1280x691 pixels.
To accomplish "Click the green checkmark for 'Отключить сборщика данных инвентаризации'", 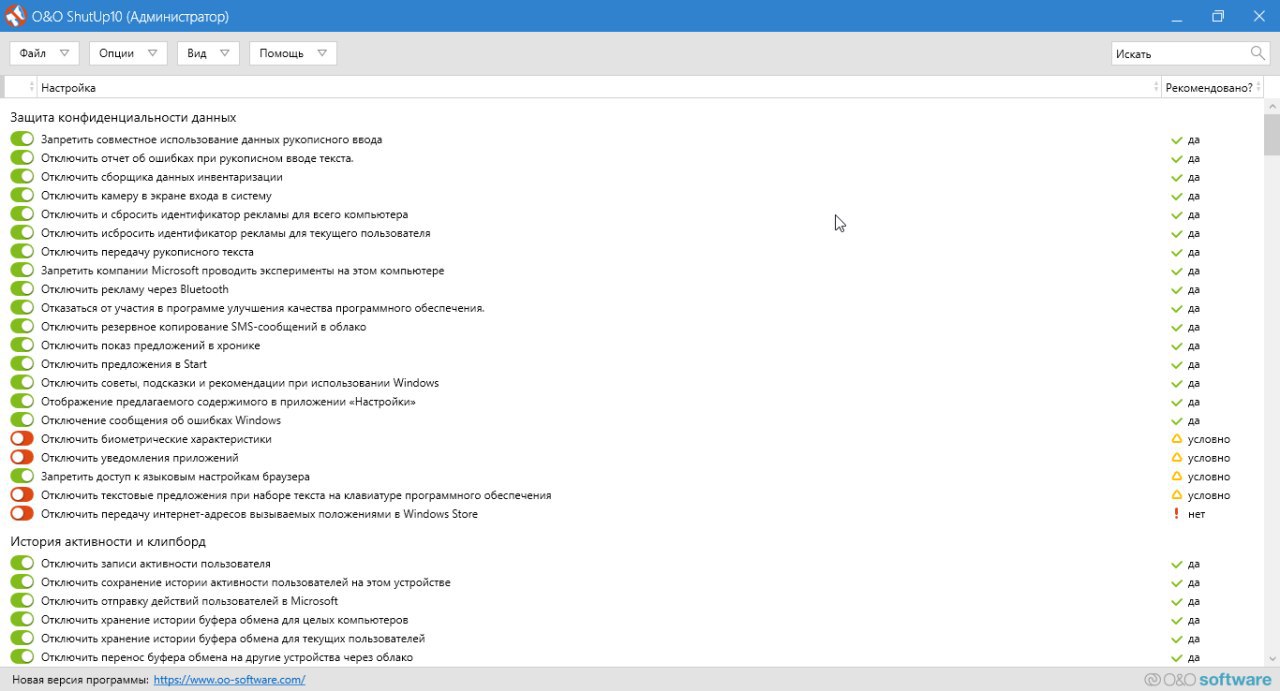I will pos(1177,178).
